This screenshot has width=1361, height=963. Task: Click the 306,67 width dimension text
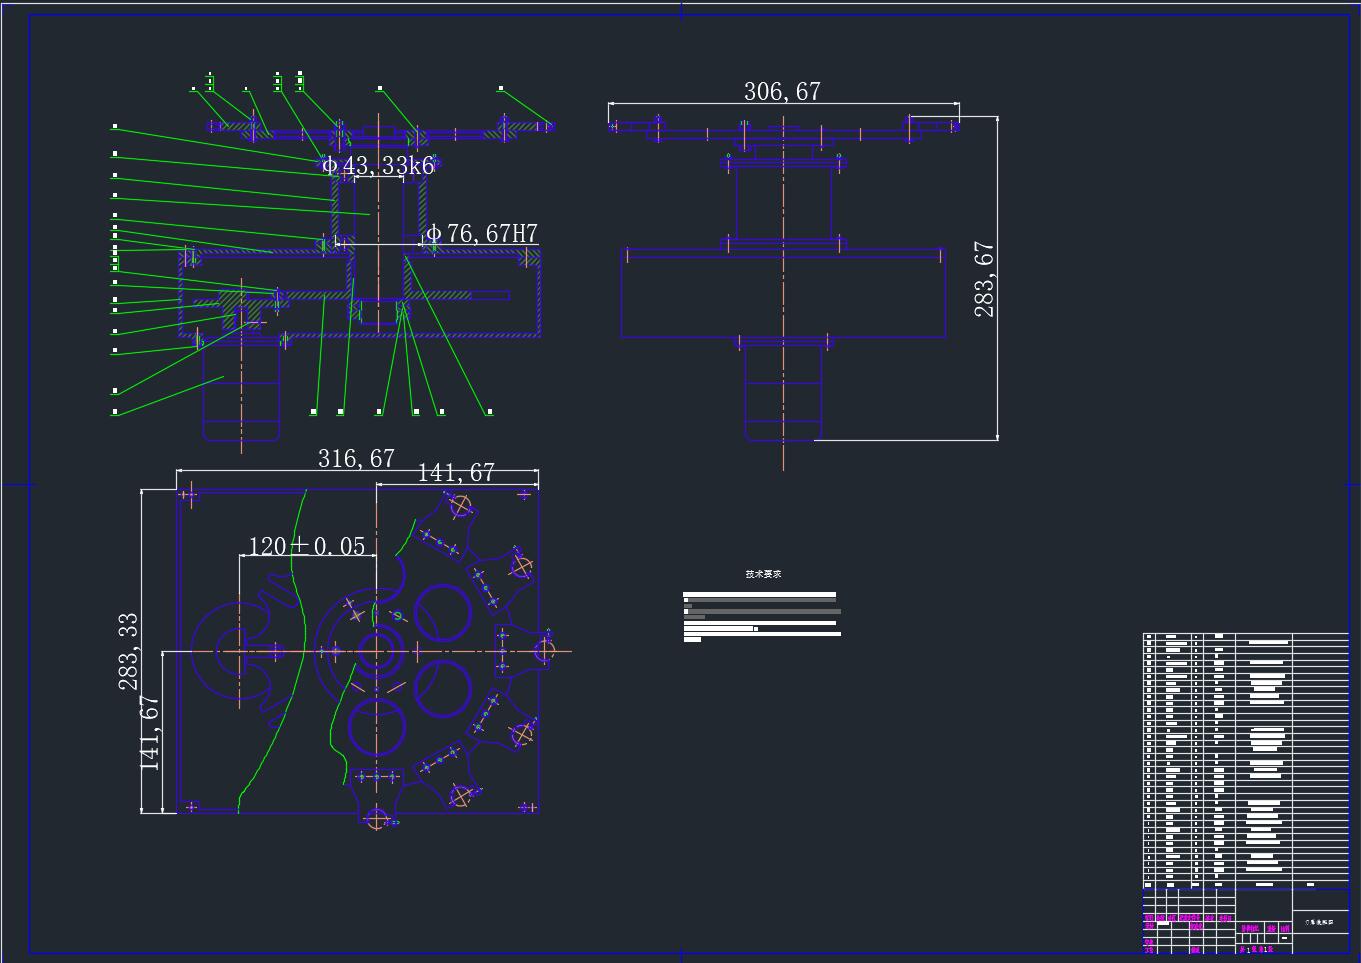point(782,92)
